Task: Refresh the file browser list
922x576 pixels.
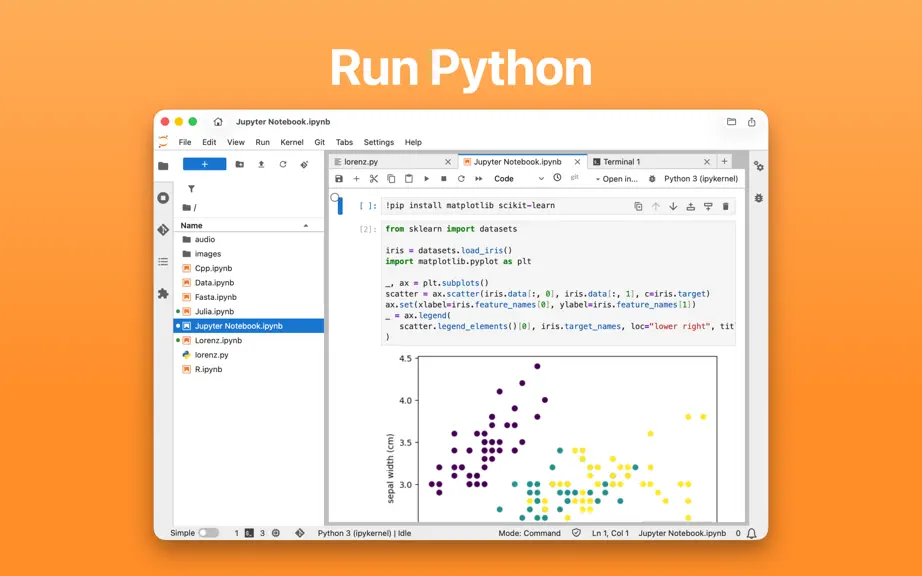Action: [283, 165]
